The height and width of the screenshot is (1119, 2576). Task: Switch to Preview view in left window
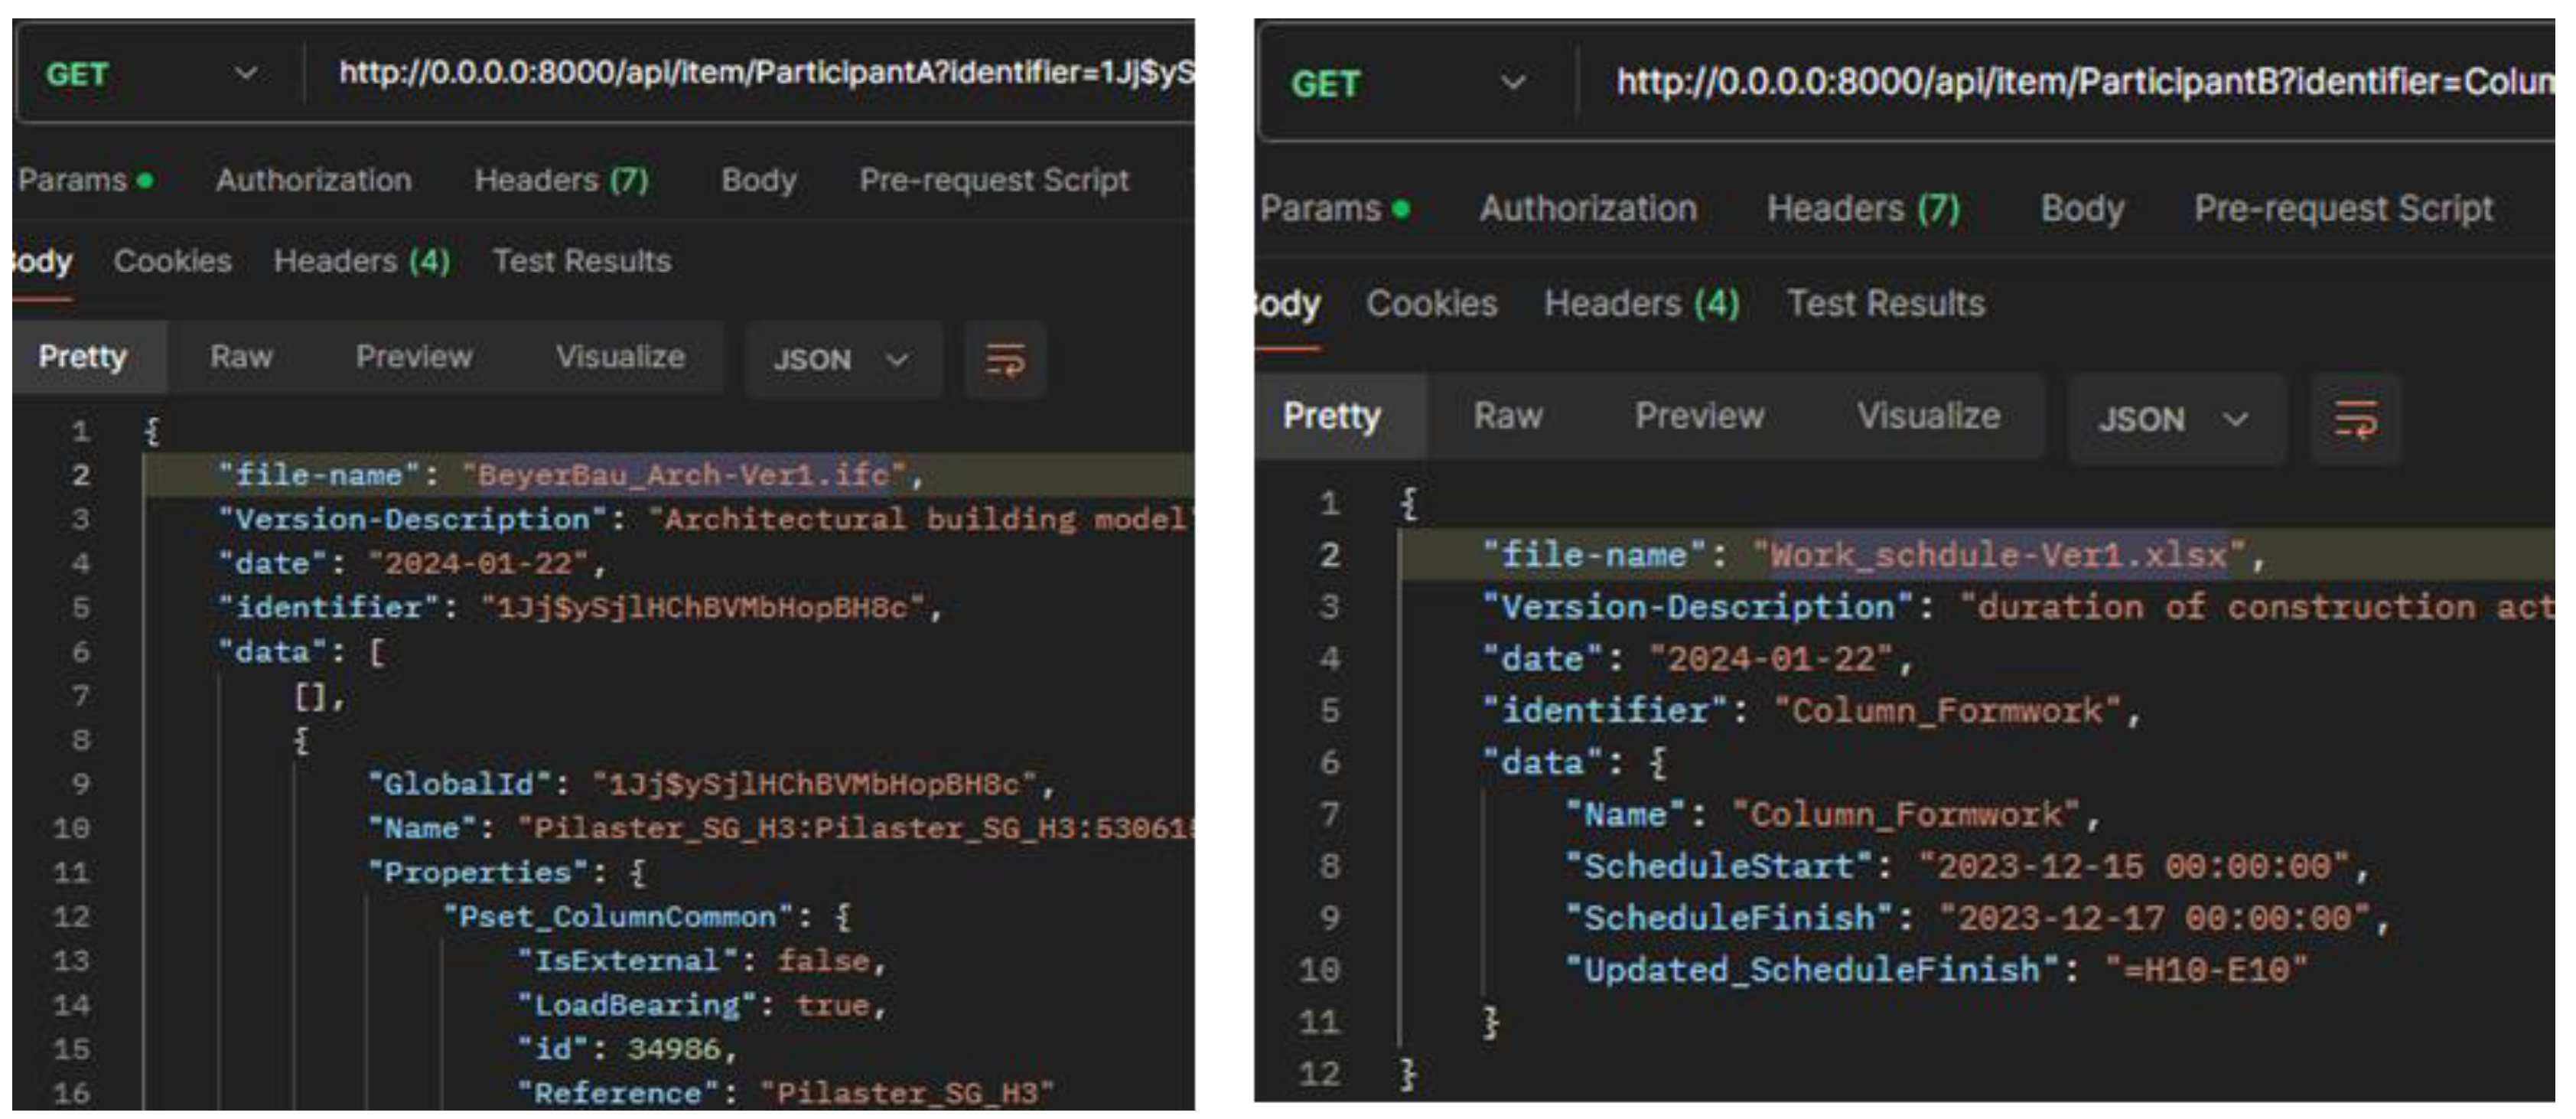point(414,357)
